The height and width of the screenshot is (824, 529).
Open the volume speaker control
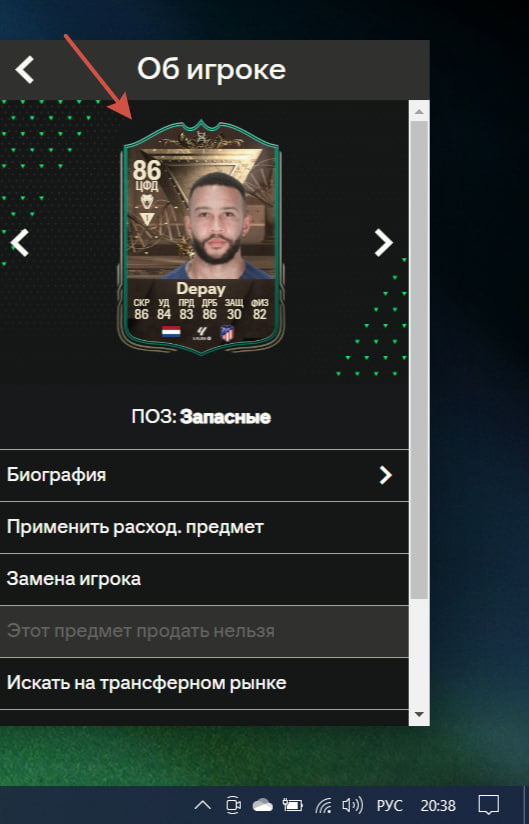coord(352,805)
